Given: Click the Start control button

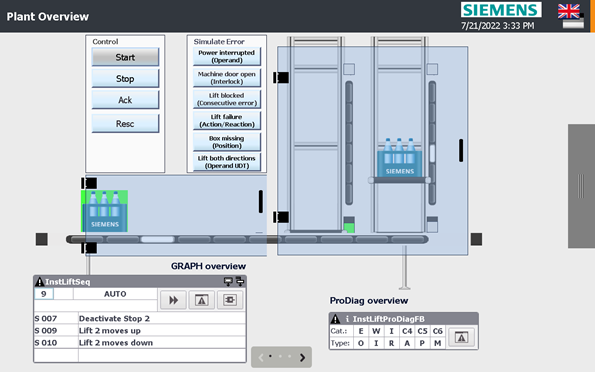Looking at the screenshot, I should (x=125, y=57).
